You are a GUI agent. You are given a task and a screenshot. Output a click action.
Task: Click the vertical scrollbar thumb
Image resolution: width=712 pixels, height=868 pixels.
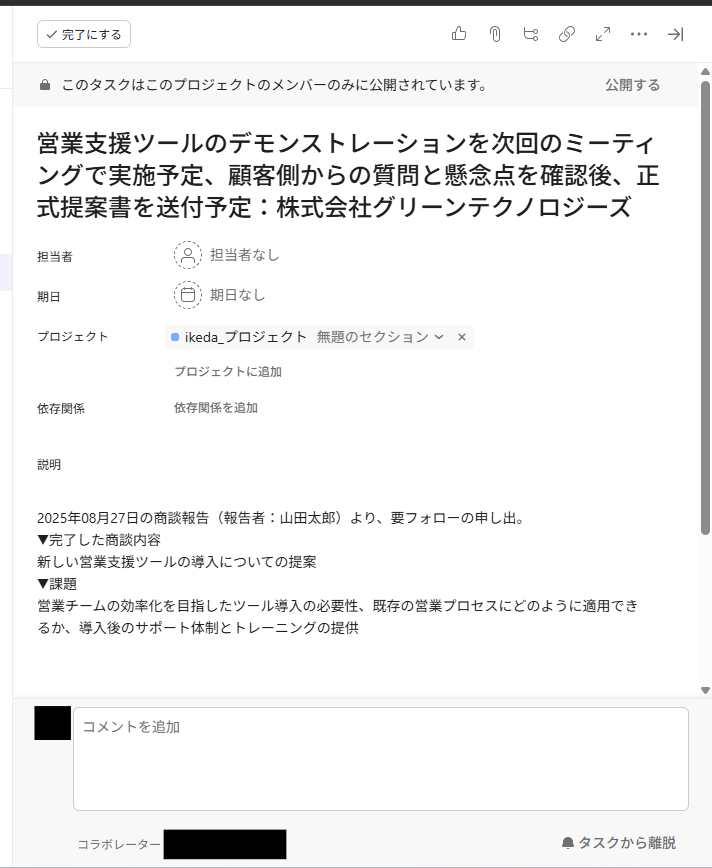(705, 308)
